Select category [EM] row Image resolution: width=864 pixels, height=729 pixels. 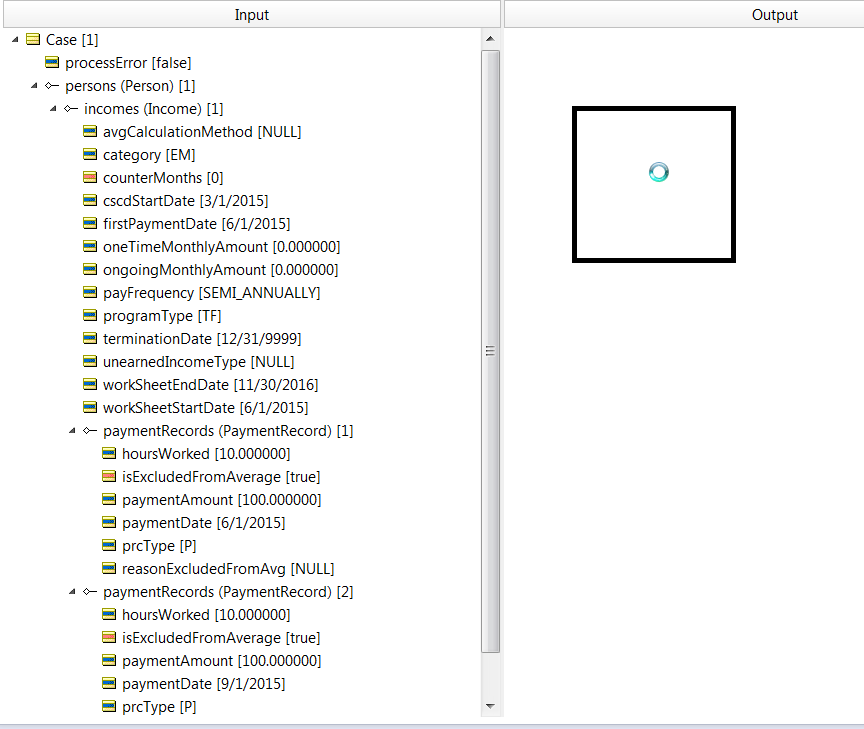[x=149, y=155]
